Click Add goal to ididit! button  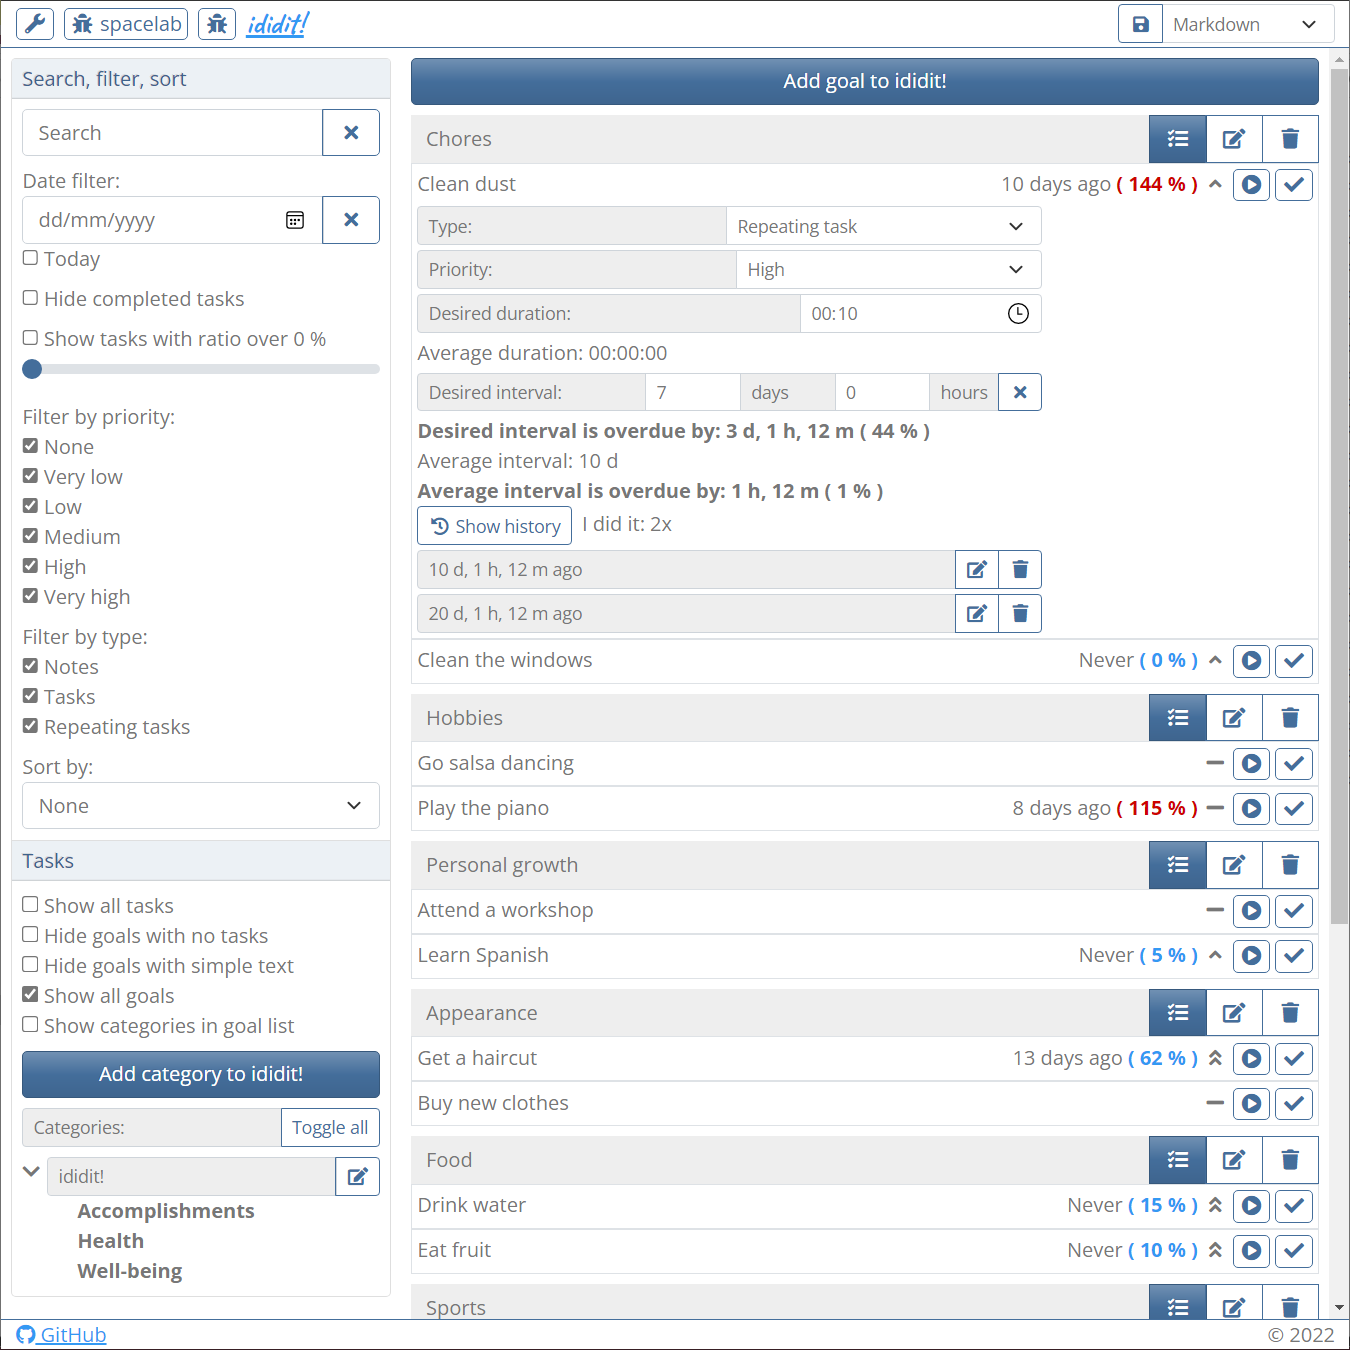pos(865,81)
